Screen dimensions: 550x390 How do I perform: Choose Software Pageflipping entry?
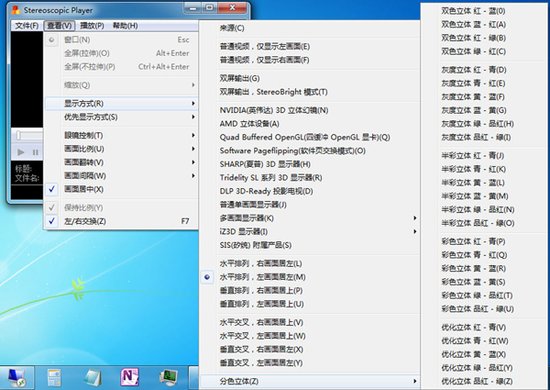click(x=310, y=151)
